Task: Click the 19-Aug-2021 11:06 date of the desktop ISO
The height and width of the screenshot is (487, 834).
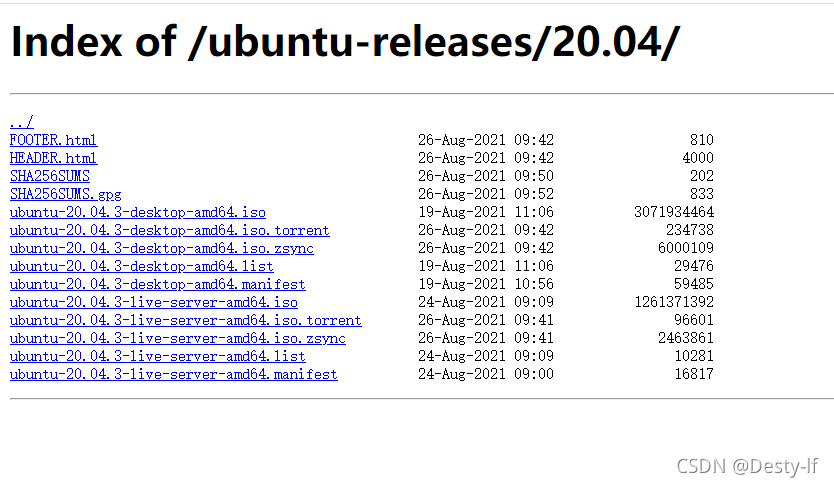Action: tap(486, 212)
